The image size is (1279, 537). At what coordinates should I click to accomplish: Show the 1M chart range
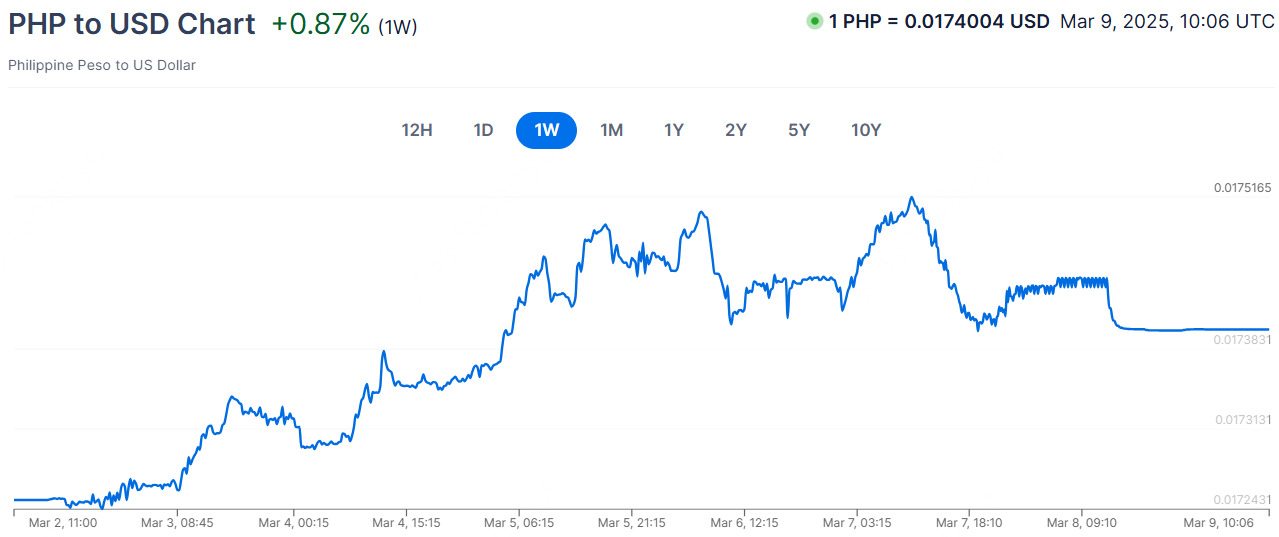point(611,130)
